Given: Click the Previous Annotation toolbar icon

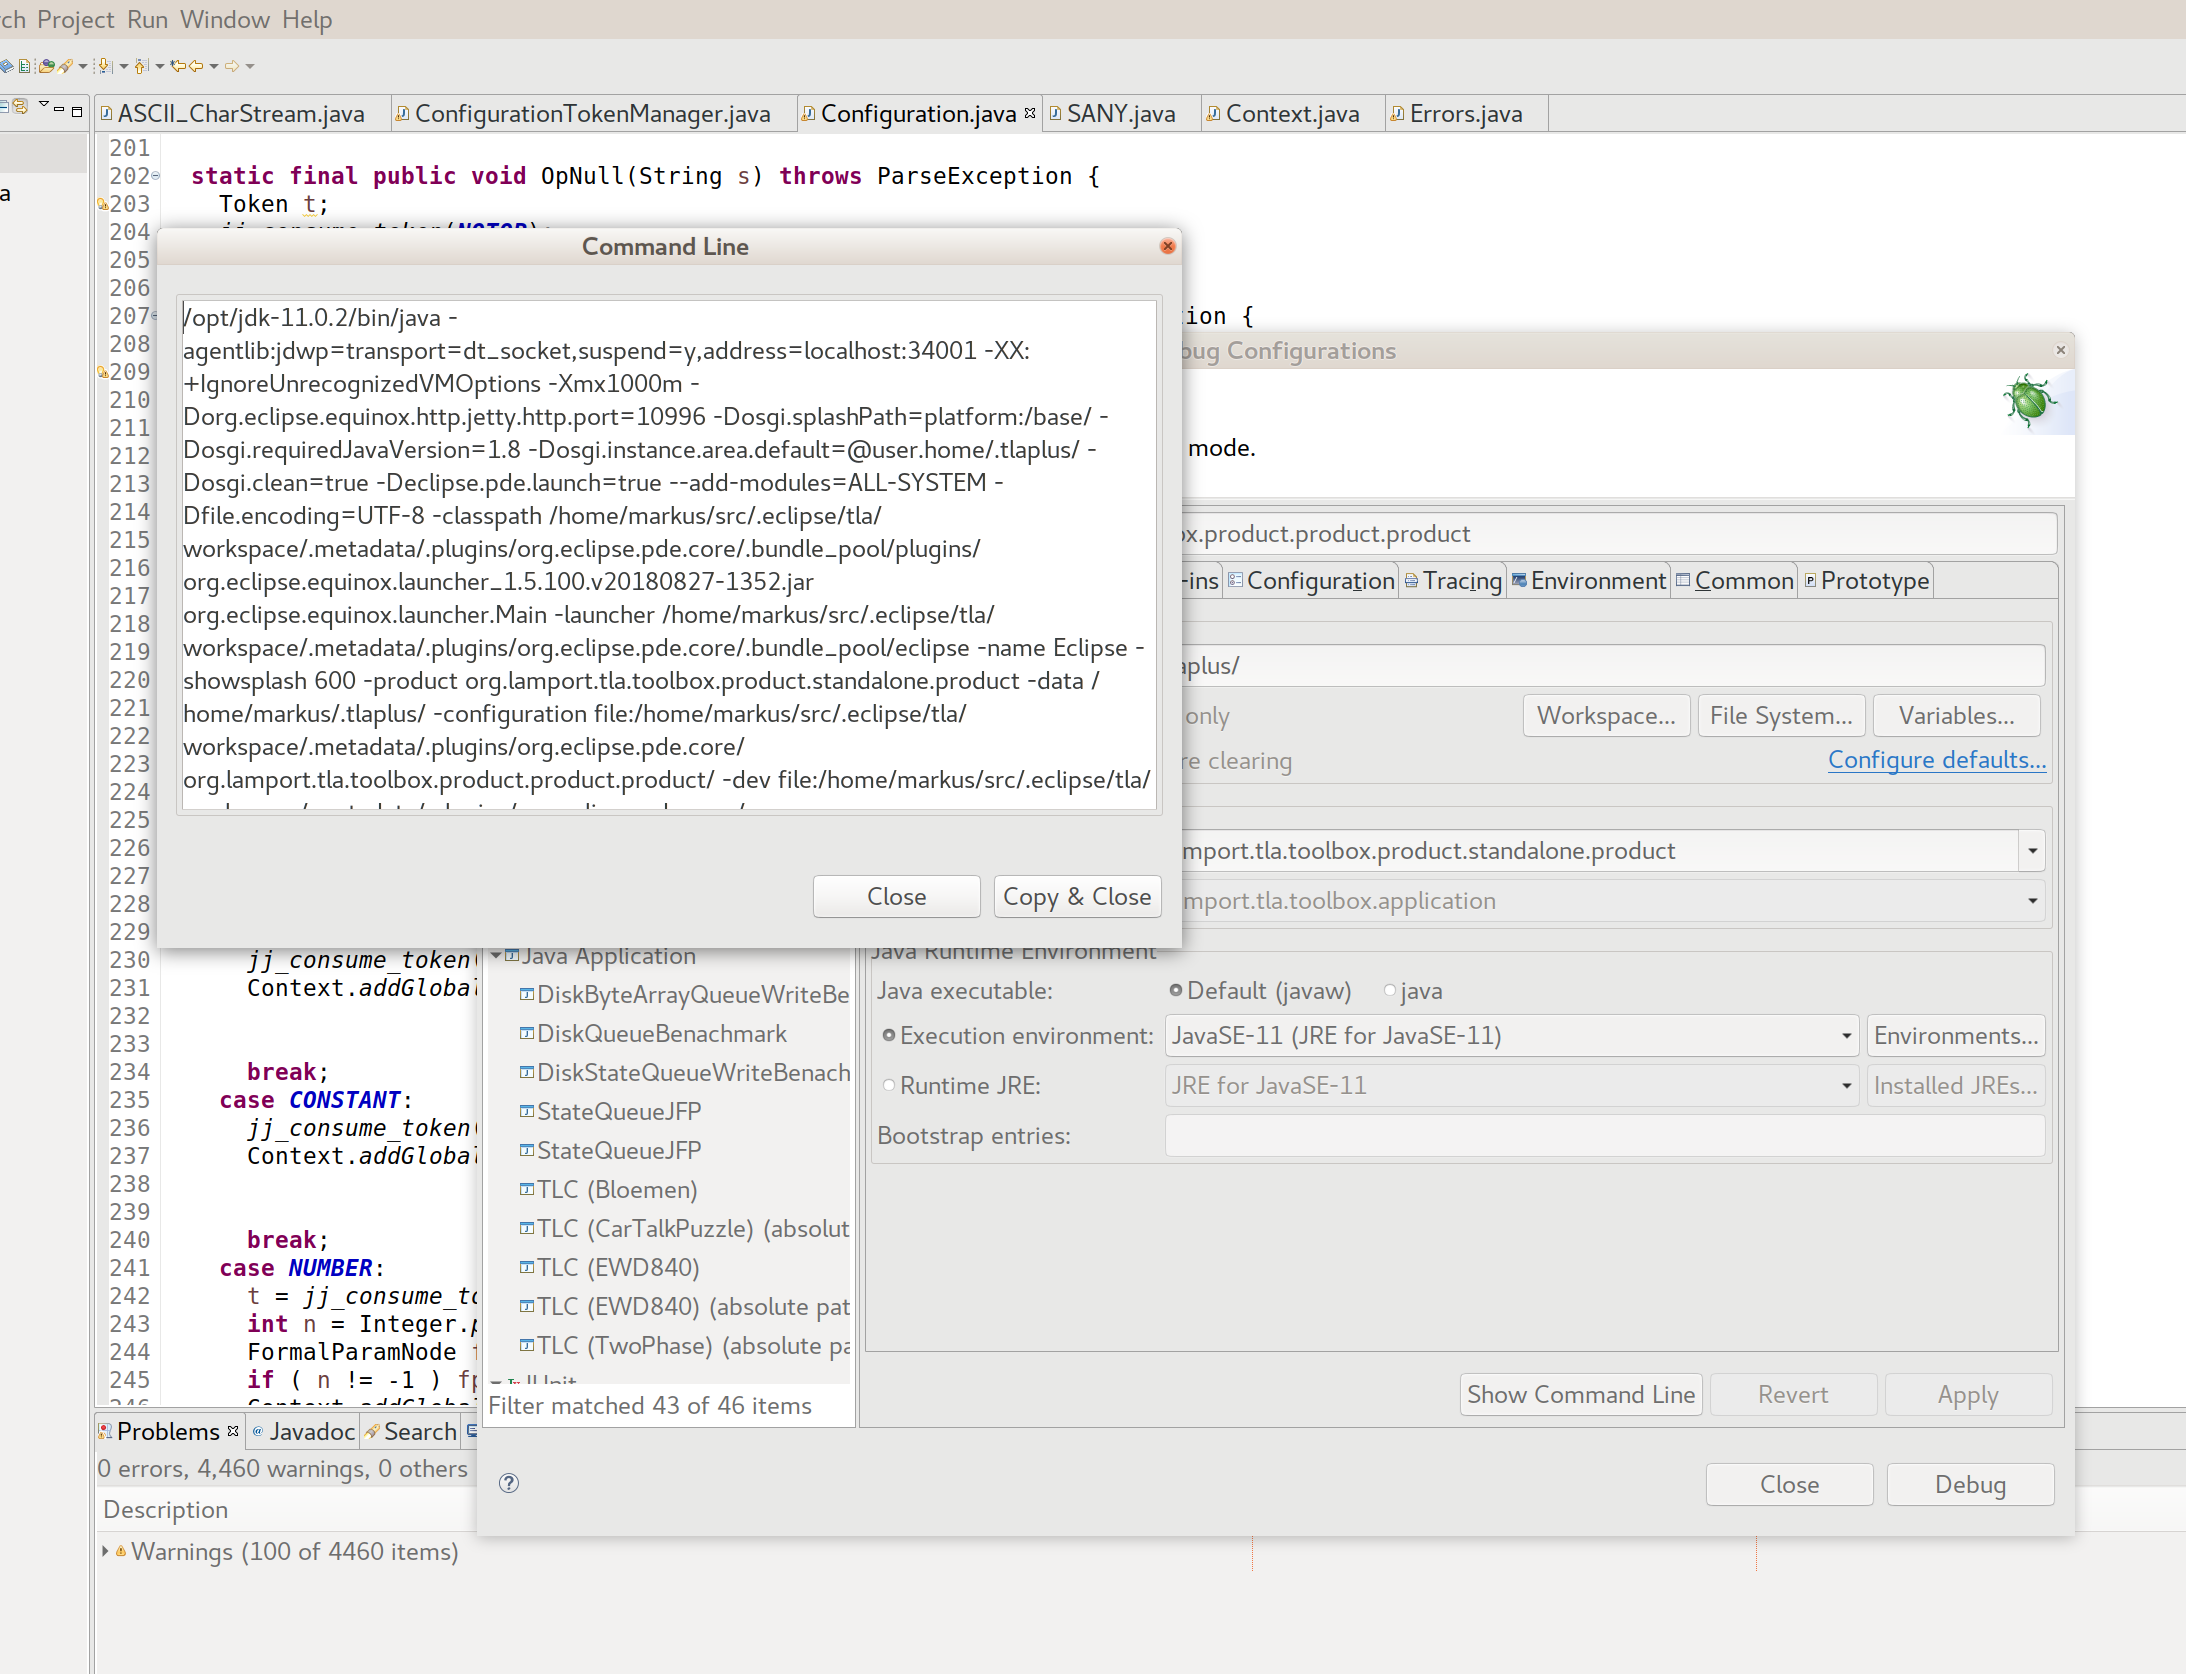Looking at the screenshot, I should pyautogui.click(x=140, y=66).
